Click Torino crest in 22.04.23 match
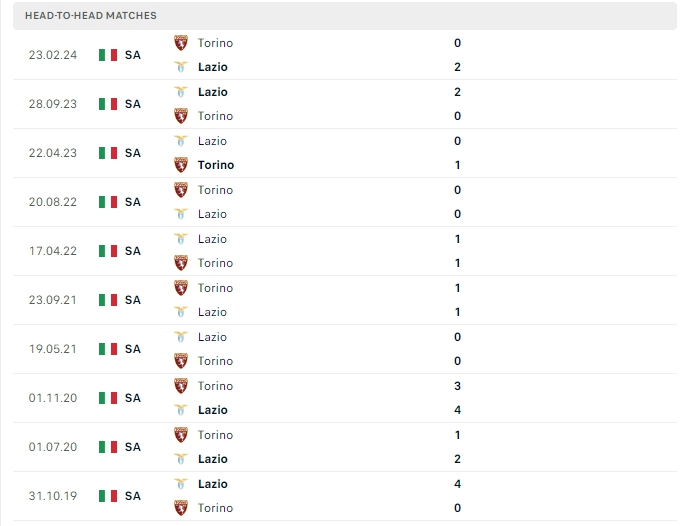The image size is (688, 526). (181, 165)
